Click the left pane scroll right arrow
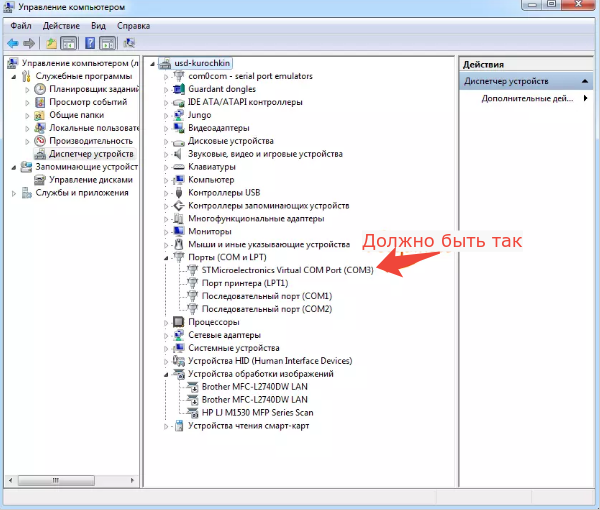This screenshot has width=600, height=510. pyautogui.click(x=132, y=480)
